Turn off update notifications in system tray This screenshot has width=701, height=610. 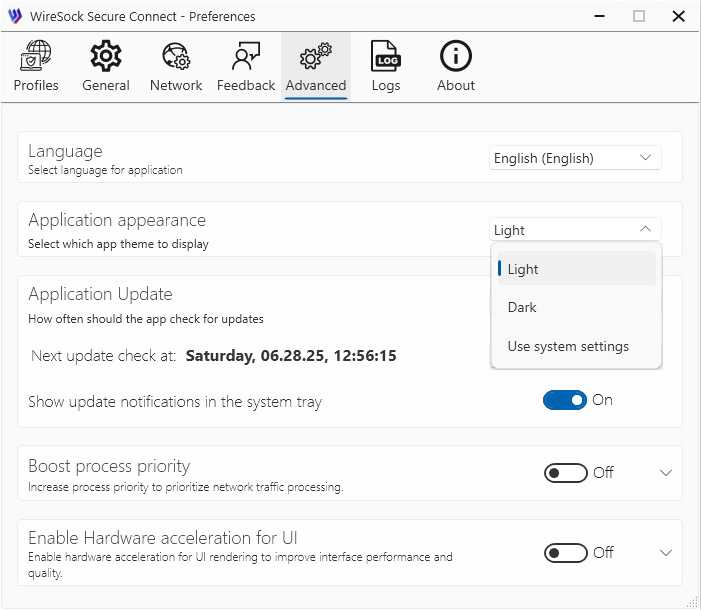click(x=565, y=400)
